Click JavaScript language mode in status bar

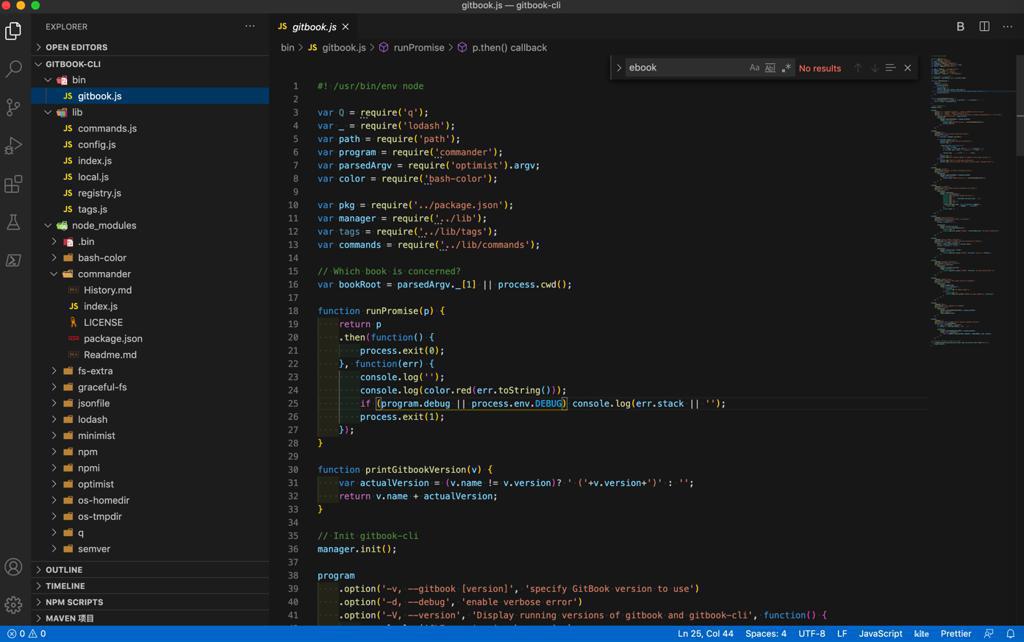click(x=880, y=634)
